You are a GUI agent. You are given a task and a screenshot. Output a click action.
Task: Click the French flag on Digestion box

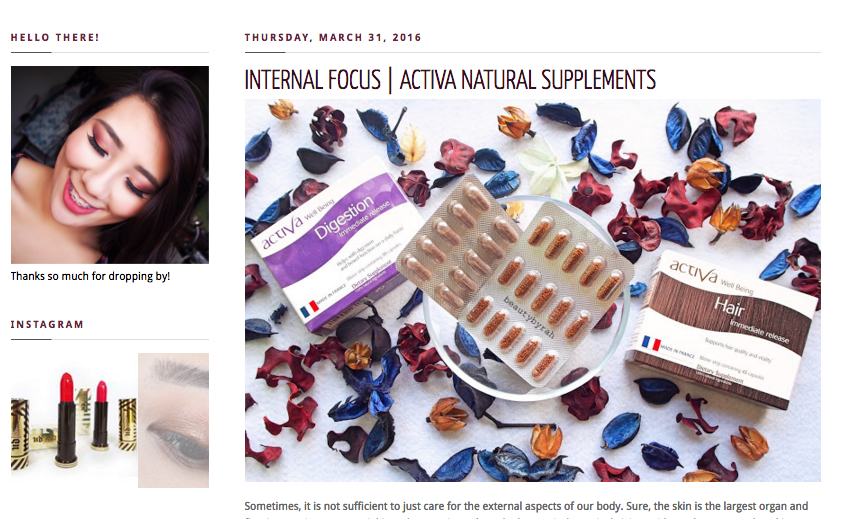(310, 308)
